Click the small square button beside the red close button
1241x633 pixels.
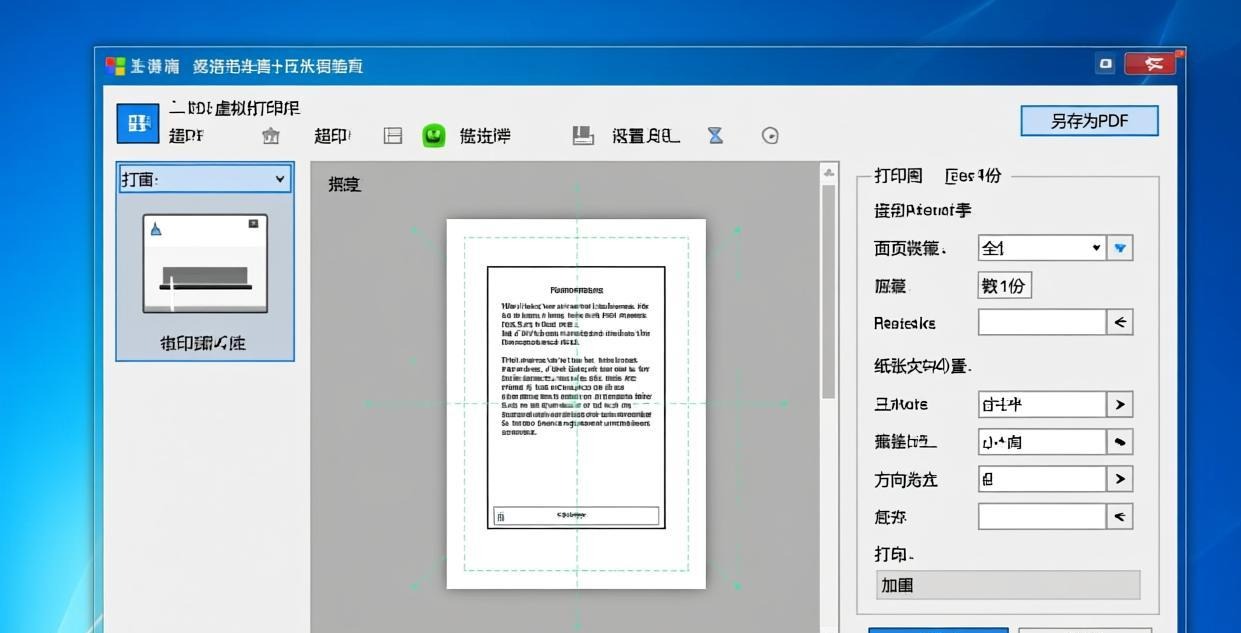point(1105,64)
